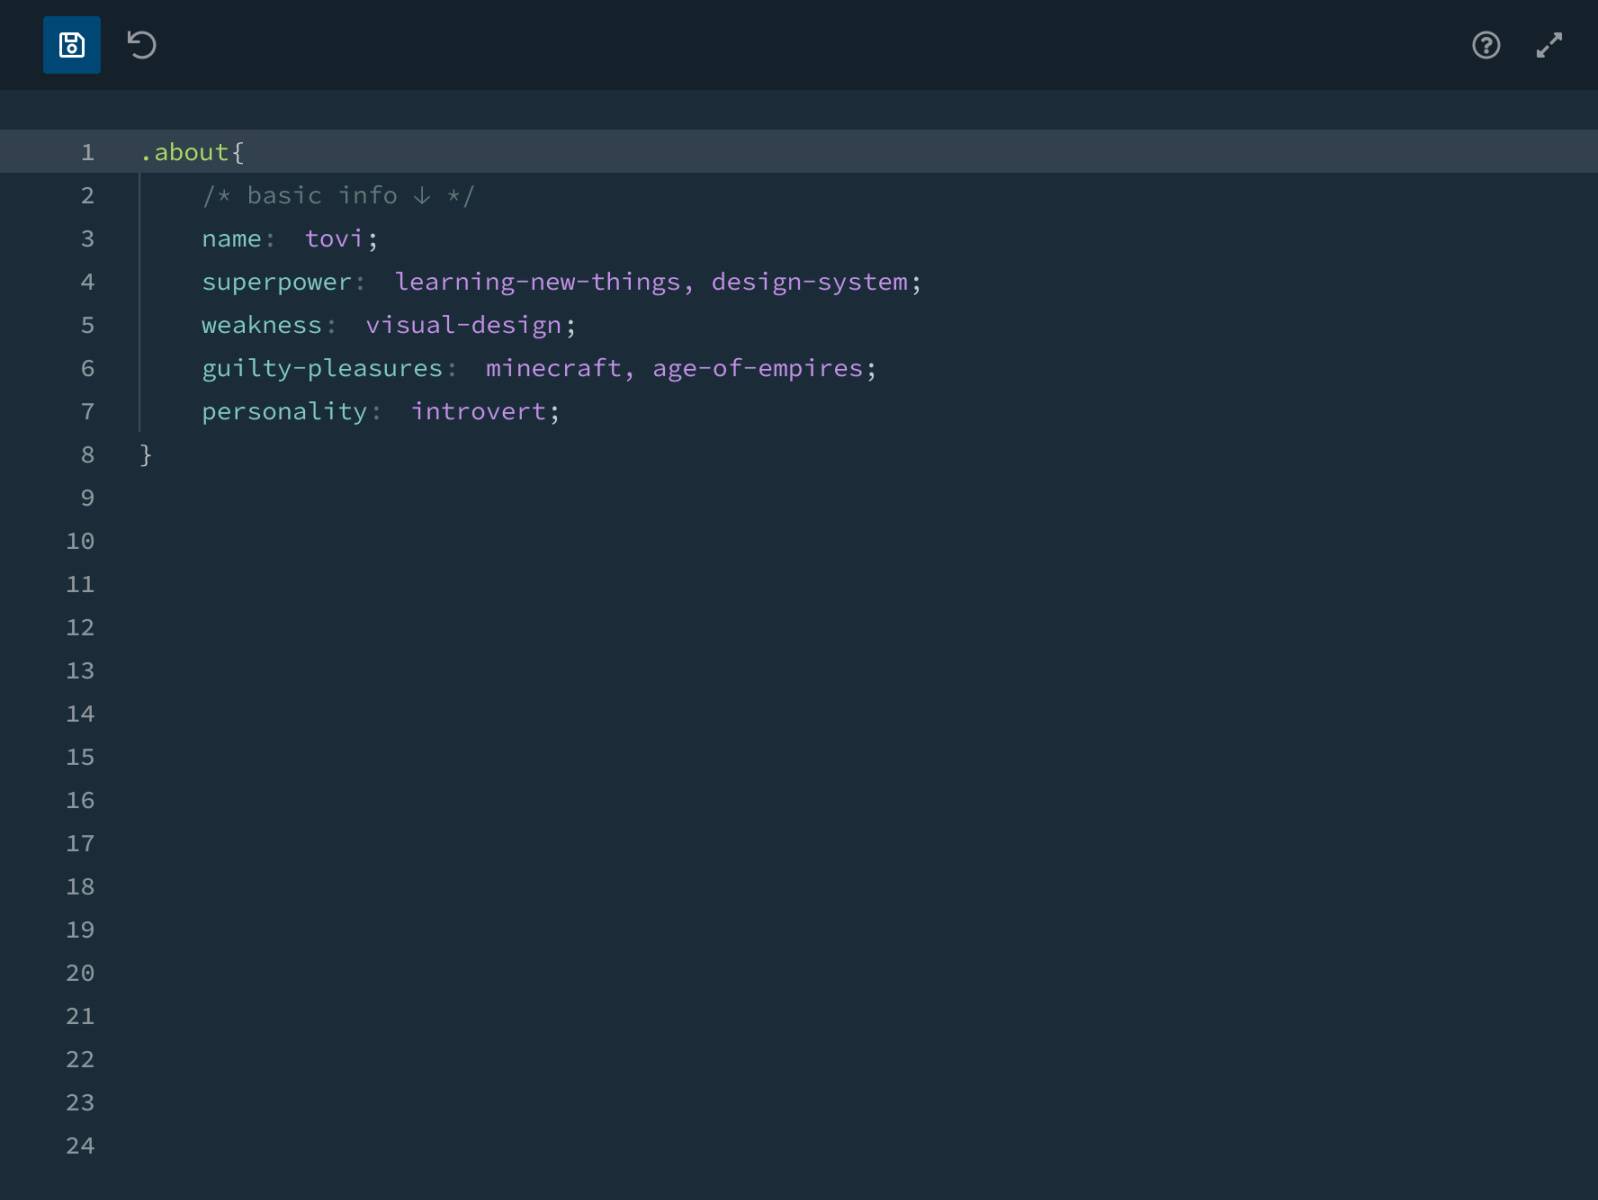Click the 'personality' property
1598x1200 pixels.
point(285,412)
